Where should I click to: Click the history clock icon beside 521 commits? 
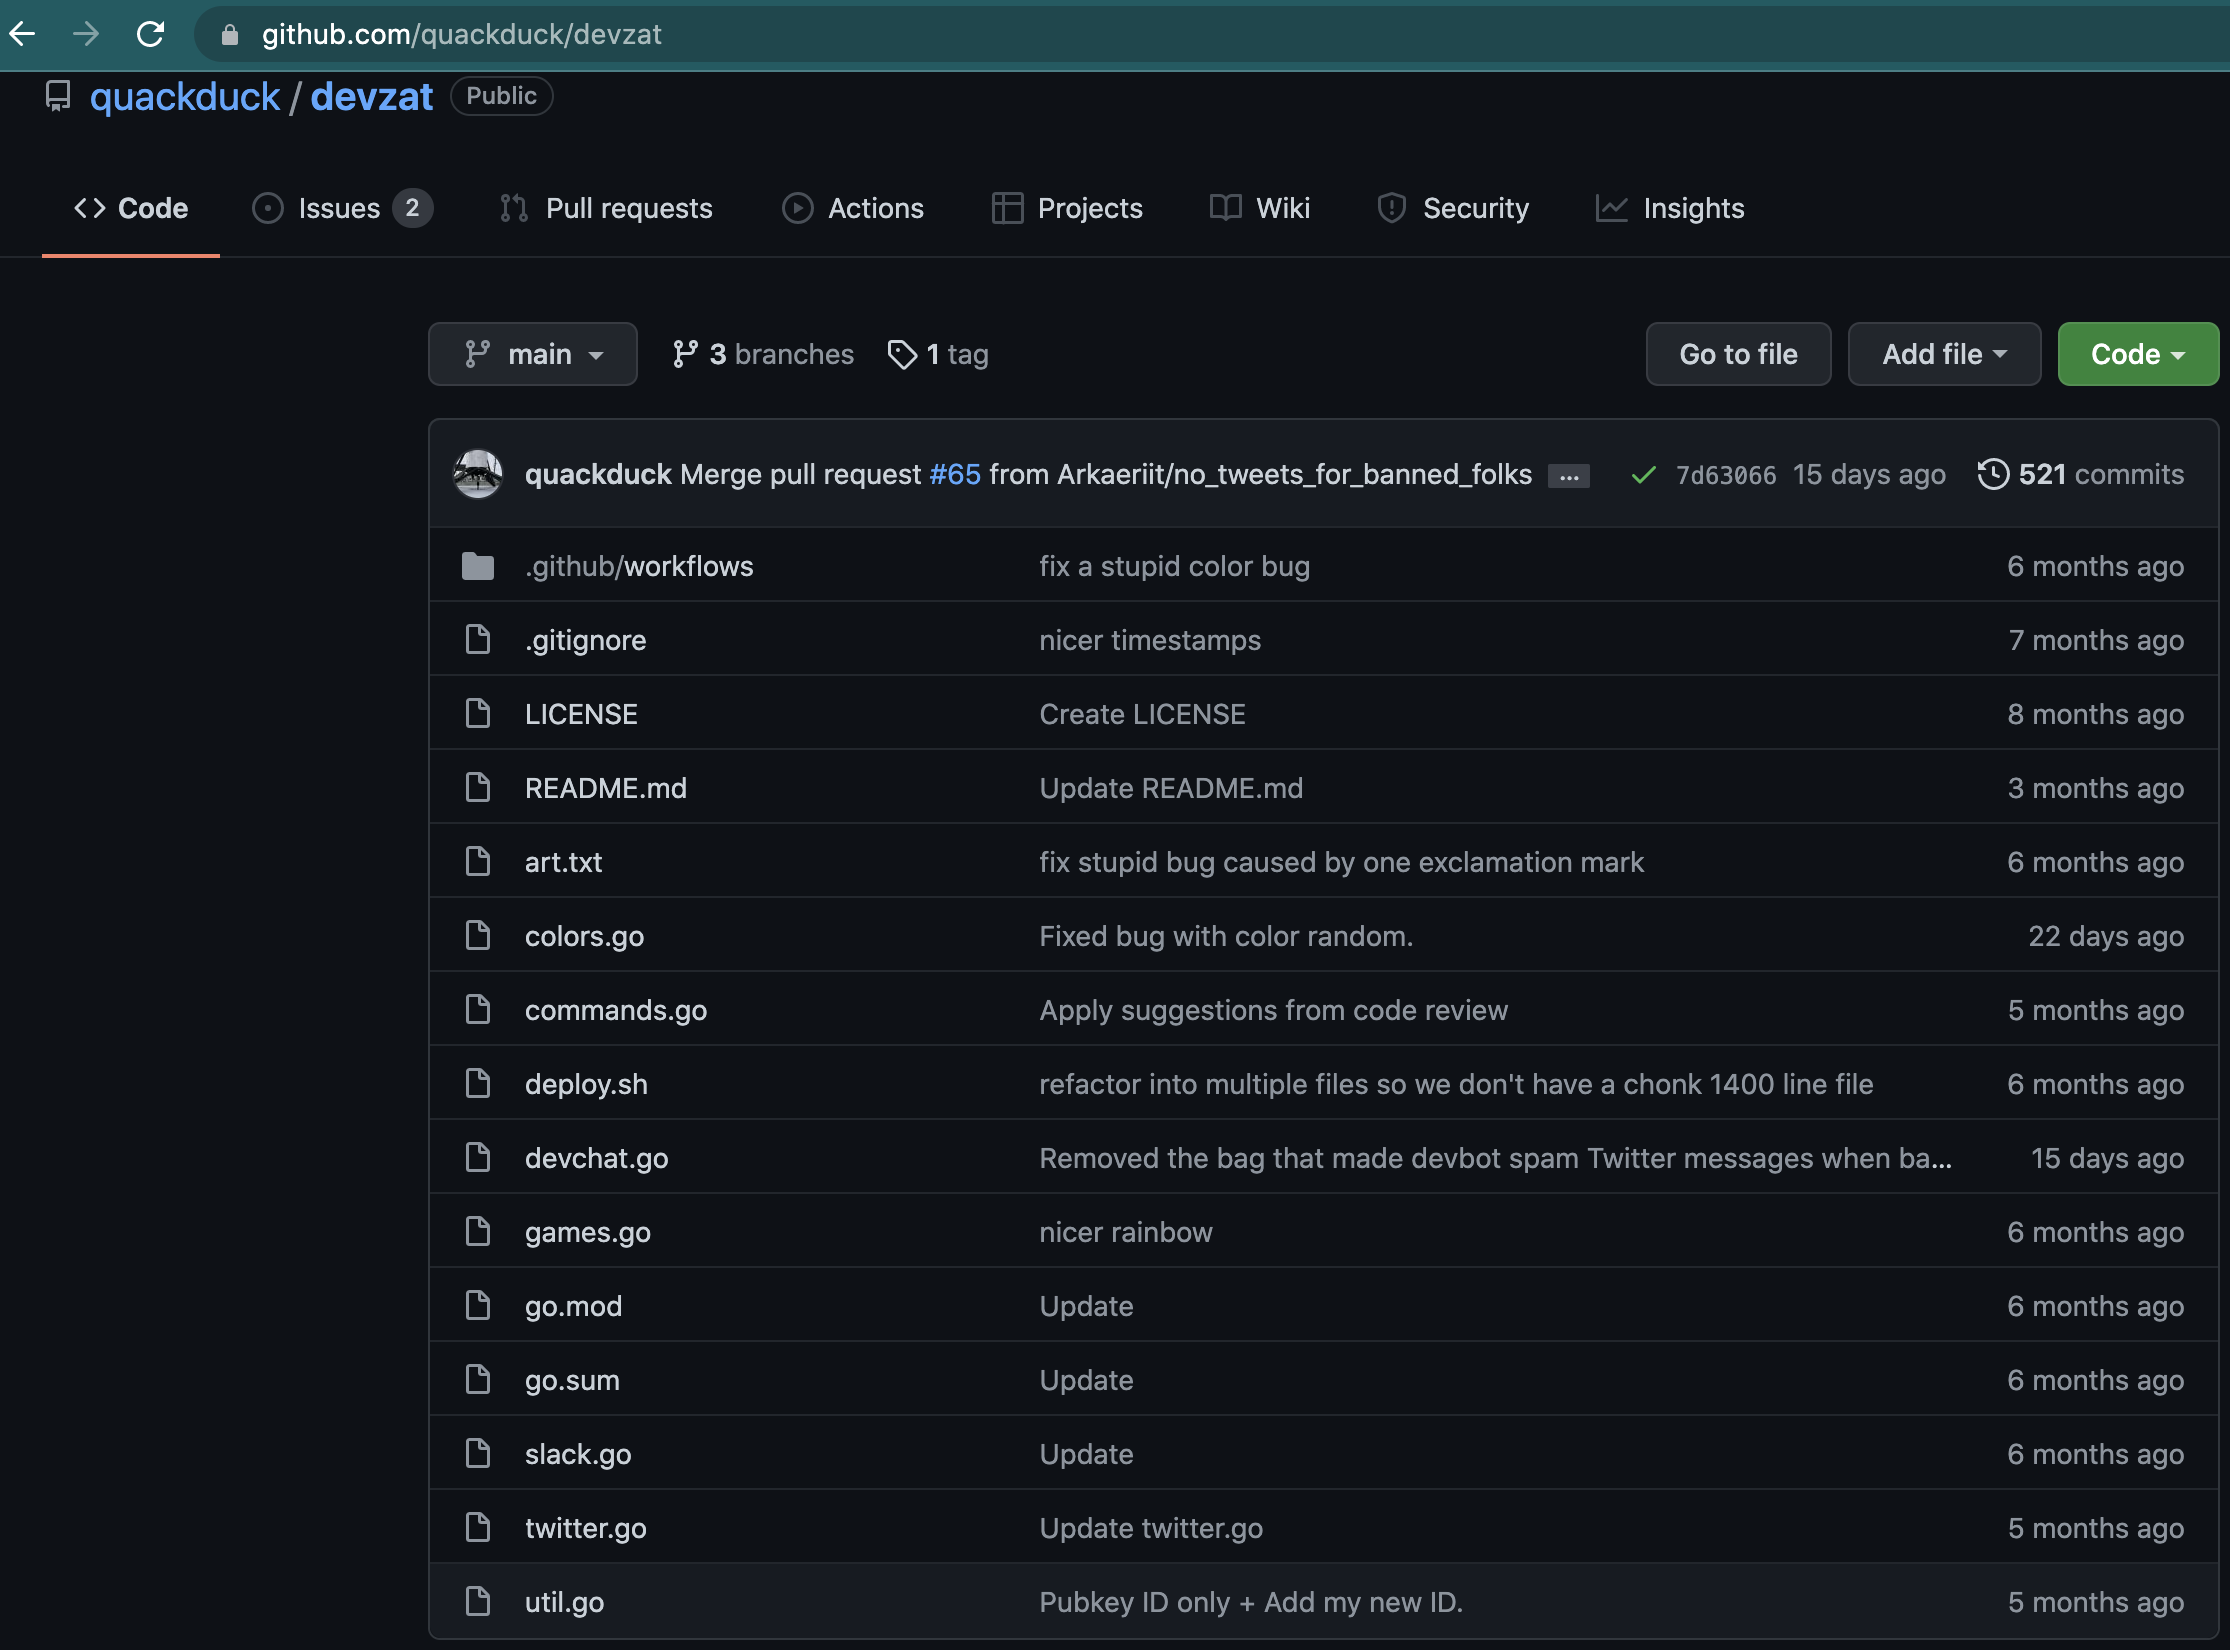(1993, 474)
